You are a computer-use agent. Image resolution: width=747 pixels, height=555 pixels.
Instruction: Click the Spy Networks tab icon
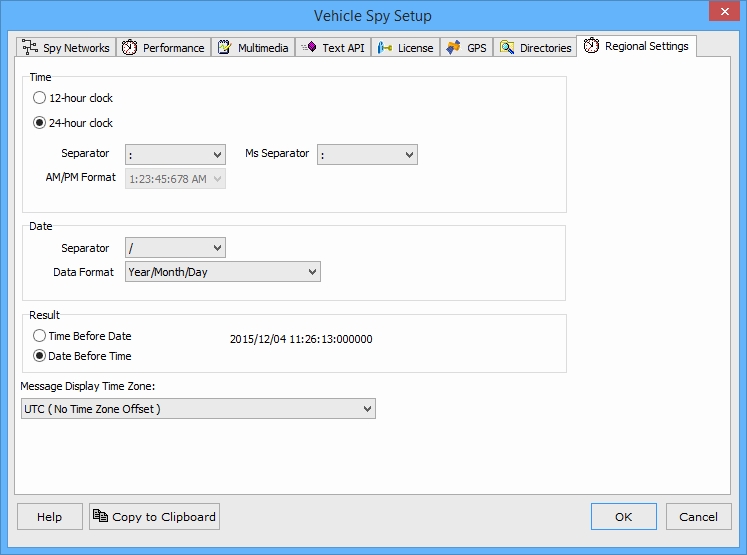[x=30, y=48]
